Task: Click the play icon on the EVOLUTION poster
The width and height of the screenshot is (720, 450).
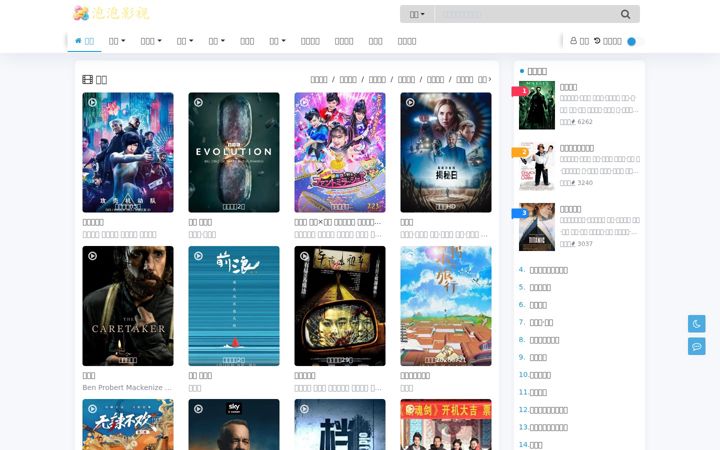Action: [x=198, y=102]
